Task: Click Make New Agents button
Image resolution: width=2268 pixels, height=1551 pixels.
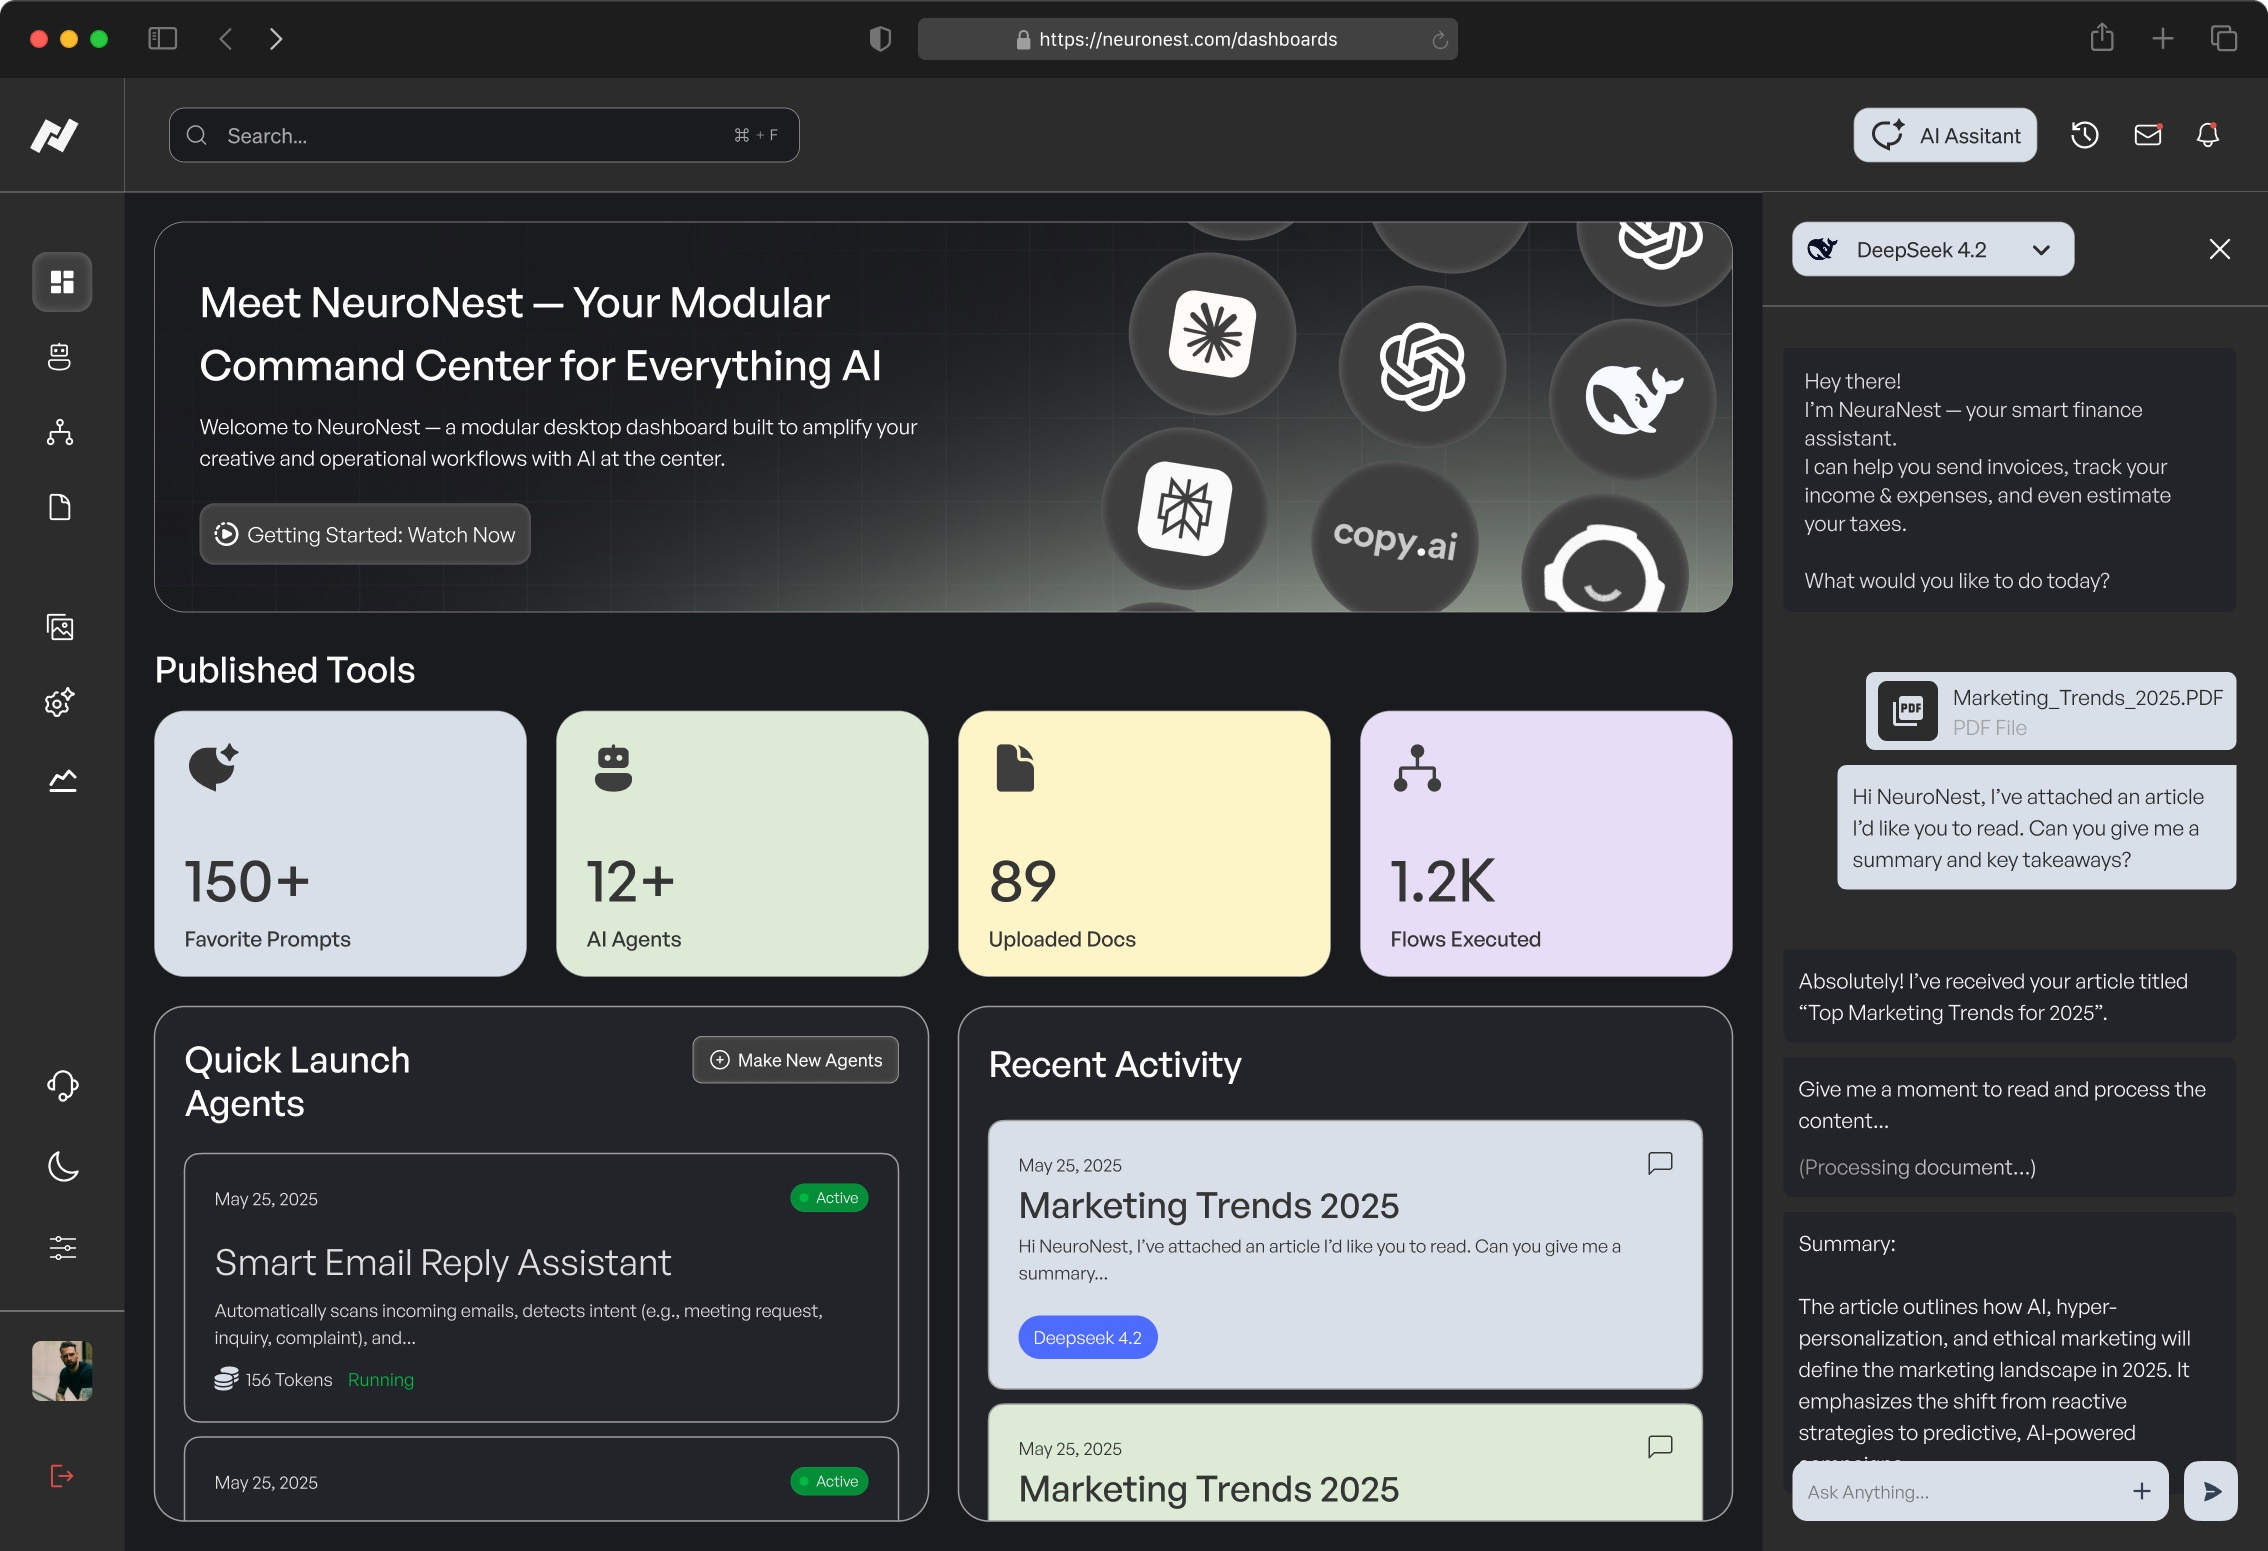Action: point(795,1060)
